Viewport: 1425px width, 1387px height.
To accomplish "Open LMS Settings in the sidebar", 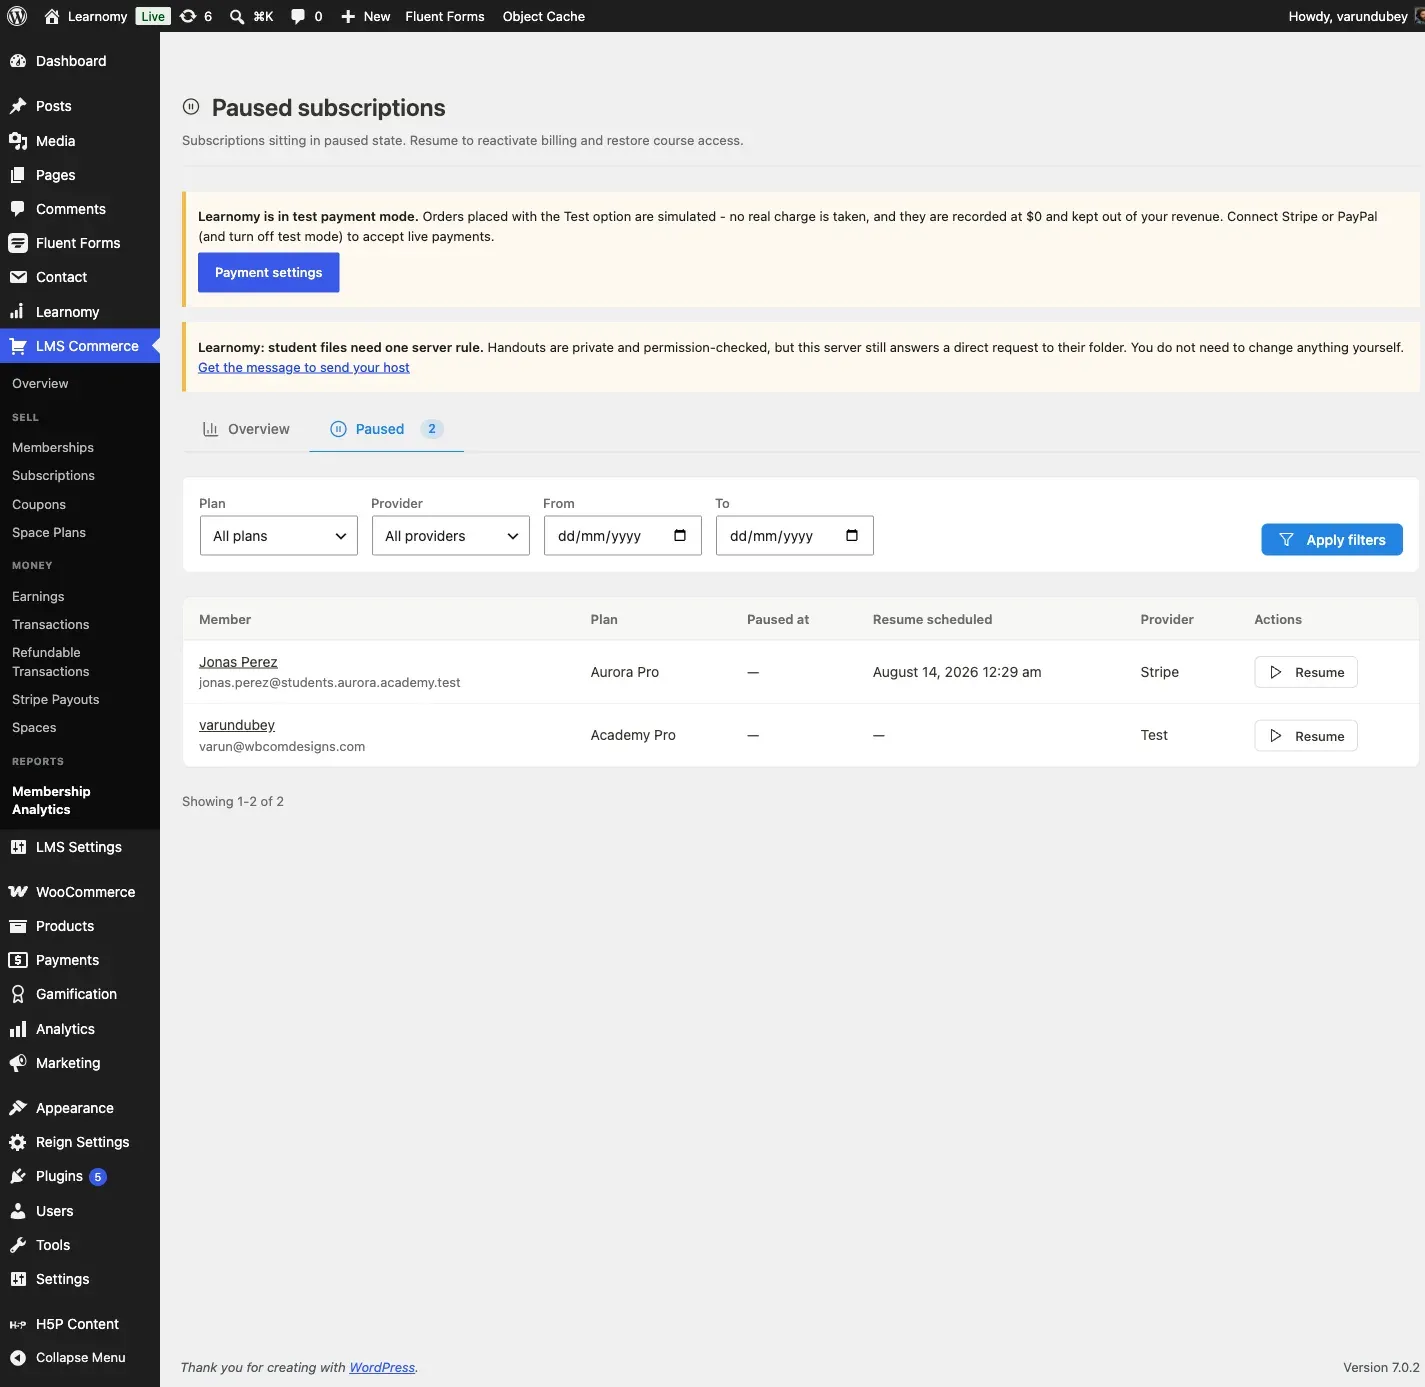I will (80, 847).
